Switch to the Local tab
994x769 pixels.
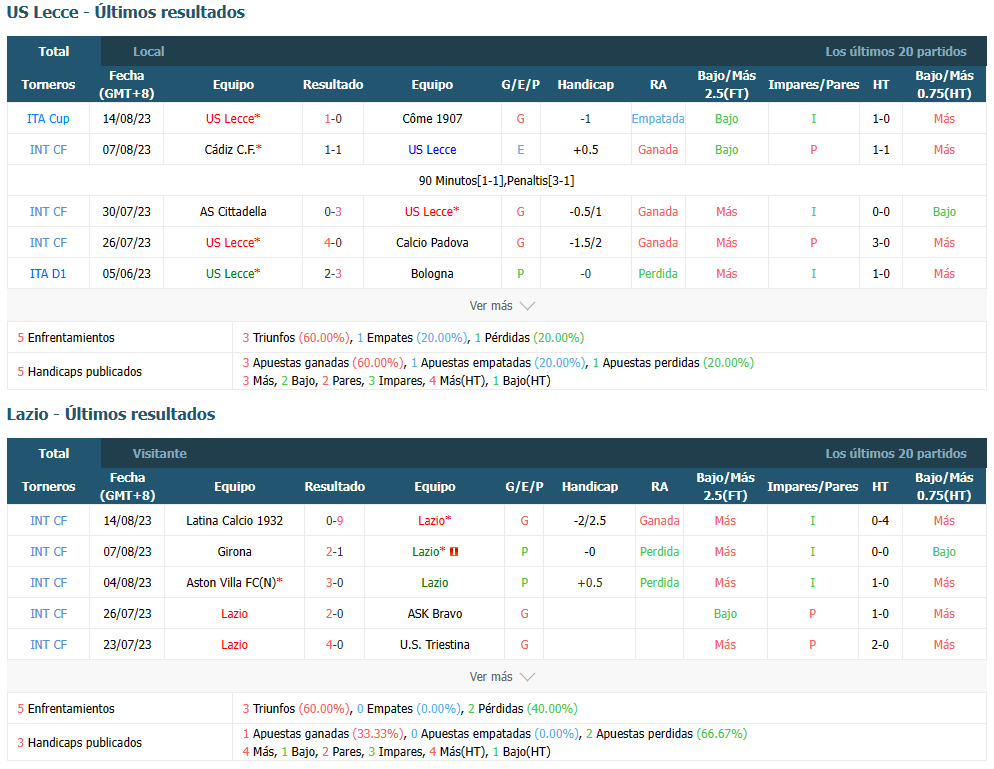[148, 51]
